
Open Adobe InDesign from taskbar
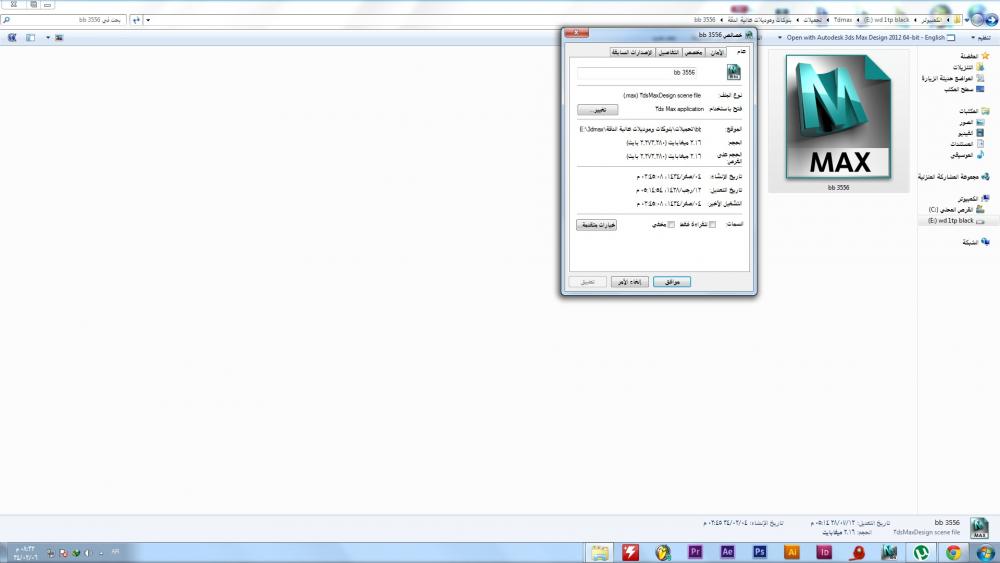[824, 552]
